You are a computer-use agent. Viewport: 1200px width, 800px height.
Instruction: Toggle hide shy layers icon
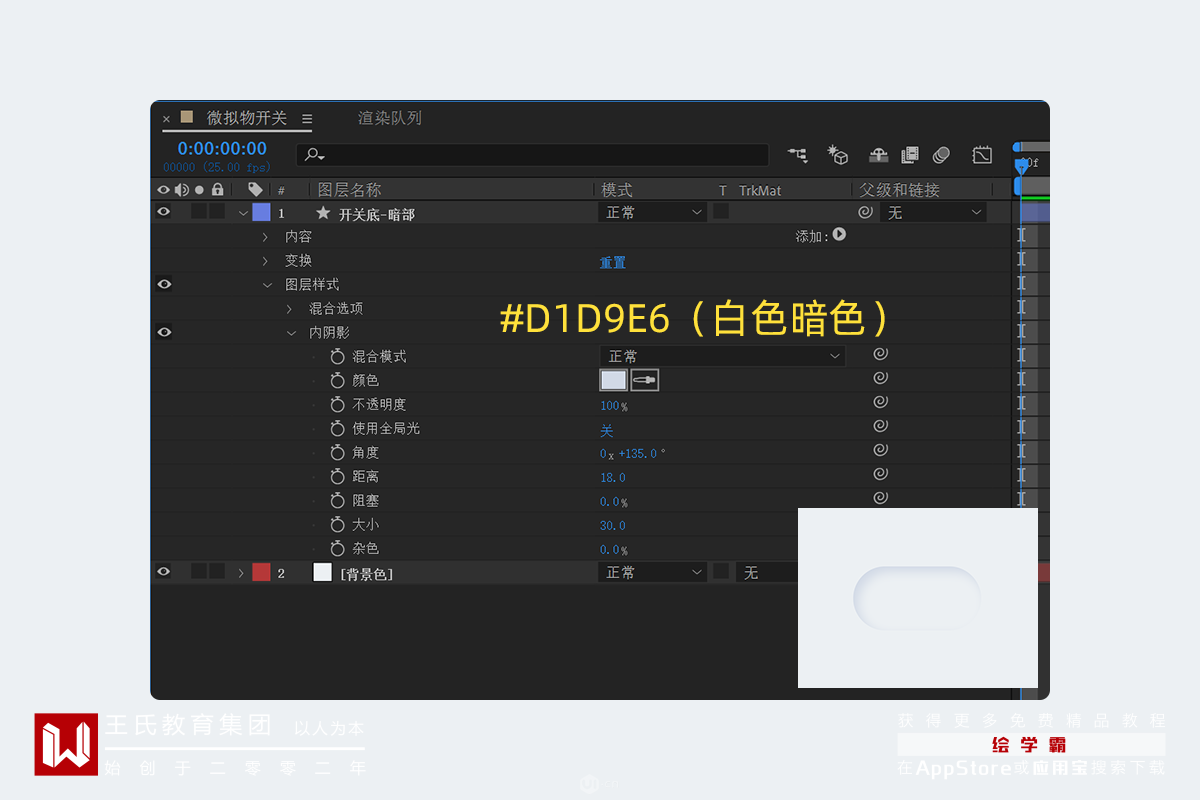coord(878,155)
